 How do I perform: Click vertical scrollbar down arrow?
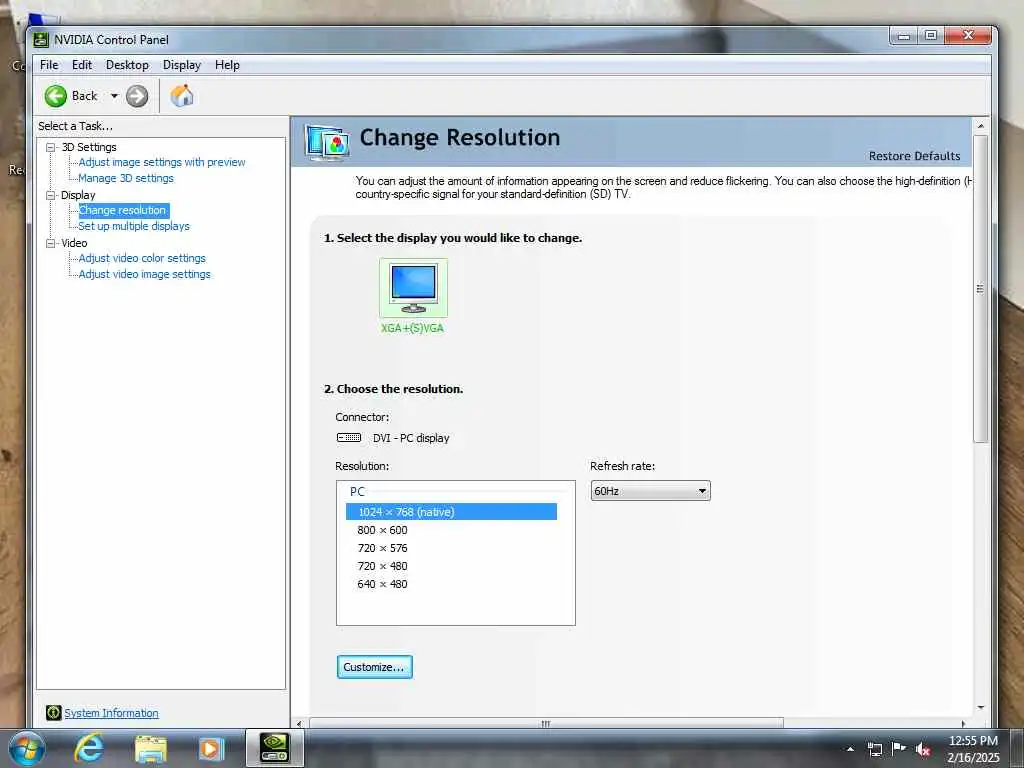coord(980,707)
